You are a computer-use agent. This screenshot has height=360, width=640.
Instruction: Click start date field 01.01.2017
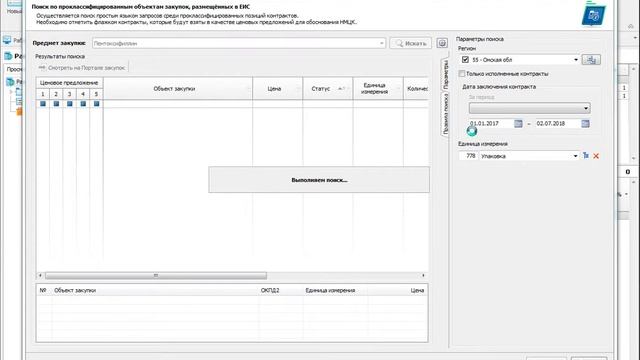tap(491, 123)
